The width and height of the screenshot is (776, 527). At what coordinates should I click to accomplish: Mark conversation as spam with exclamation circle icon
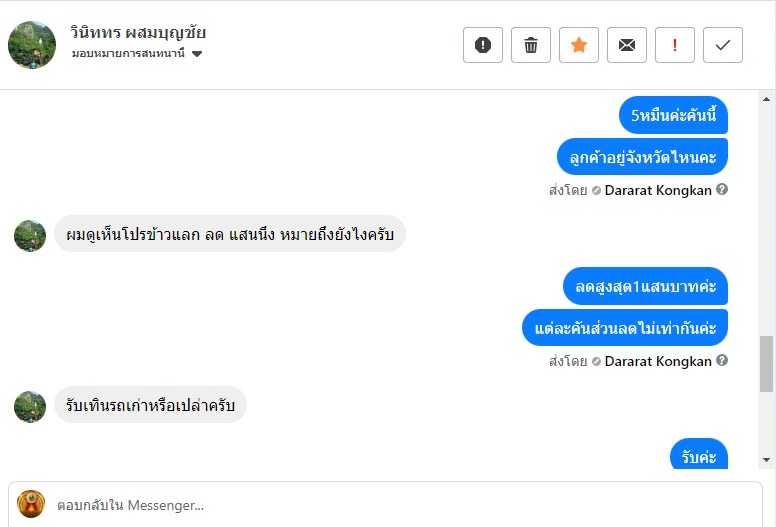tap(483, 45)
